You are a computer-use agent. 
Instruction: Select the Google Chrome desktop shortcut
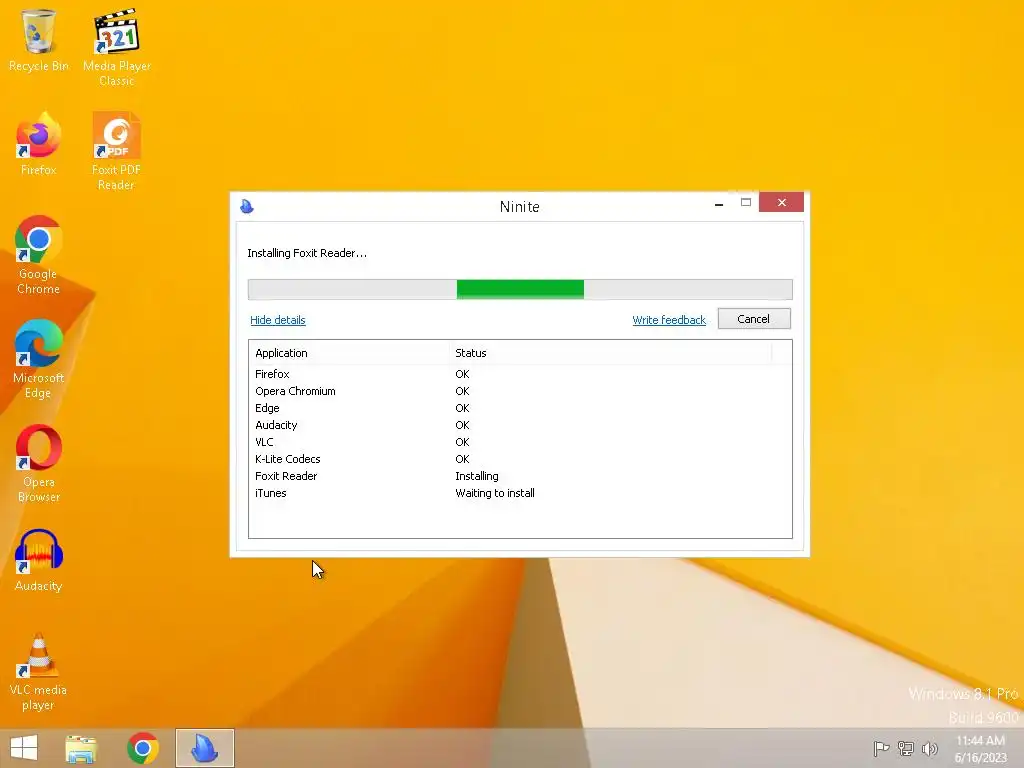[39, 255]
